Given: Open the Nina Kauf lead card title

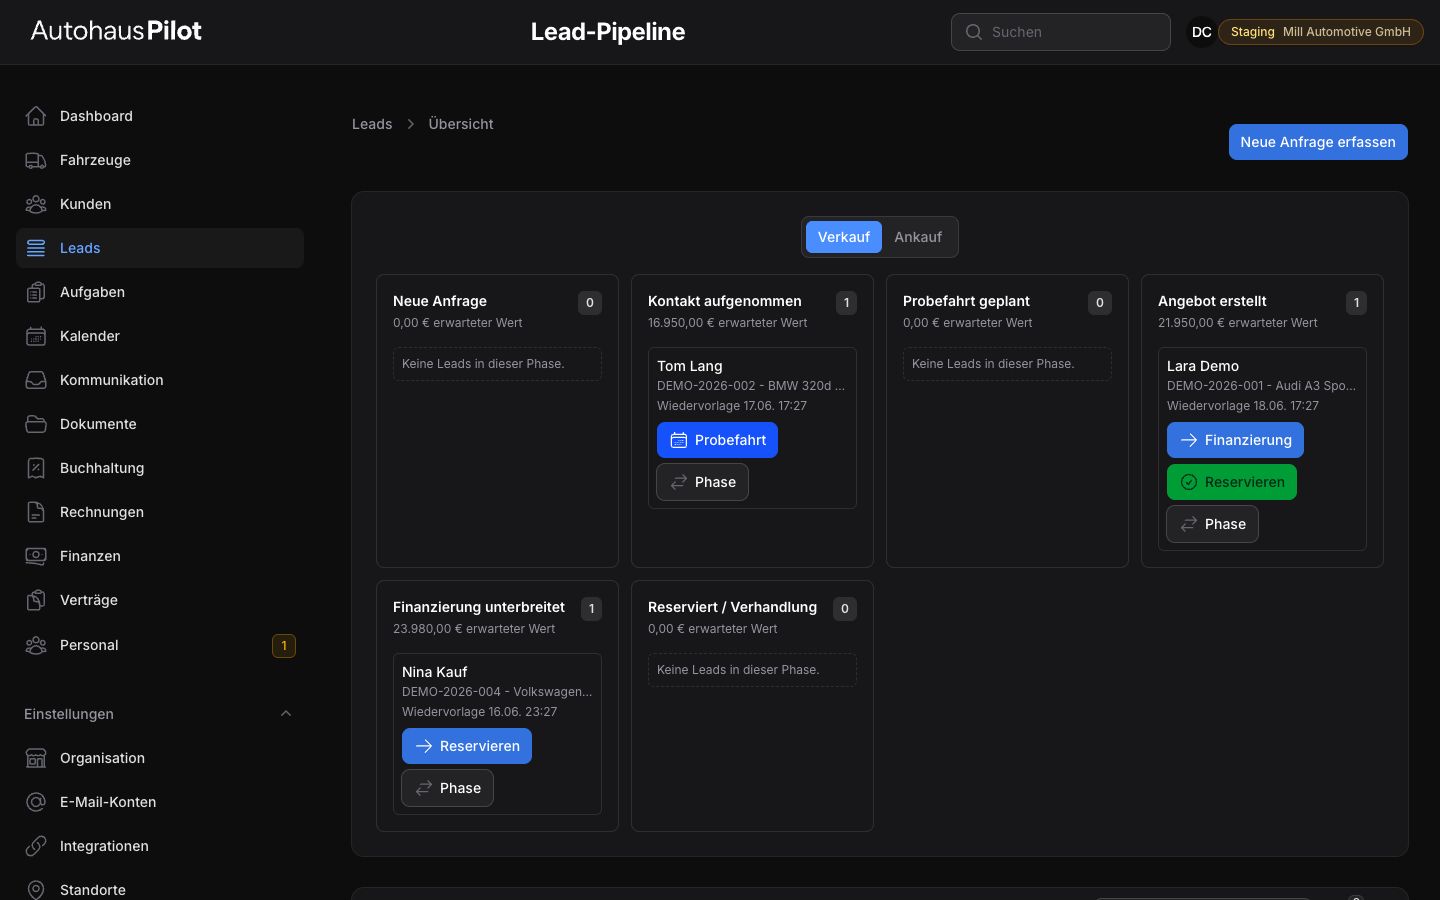Looking at the screenshot, I should 435,672.
